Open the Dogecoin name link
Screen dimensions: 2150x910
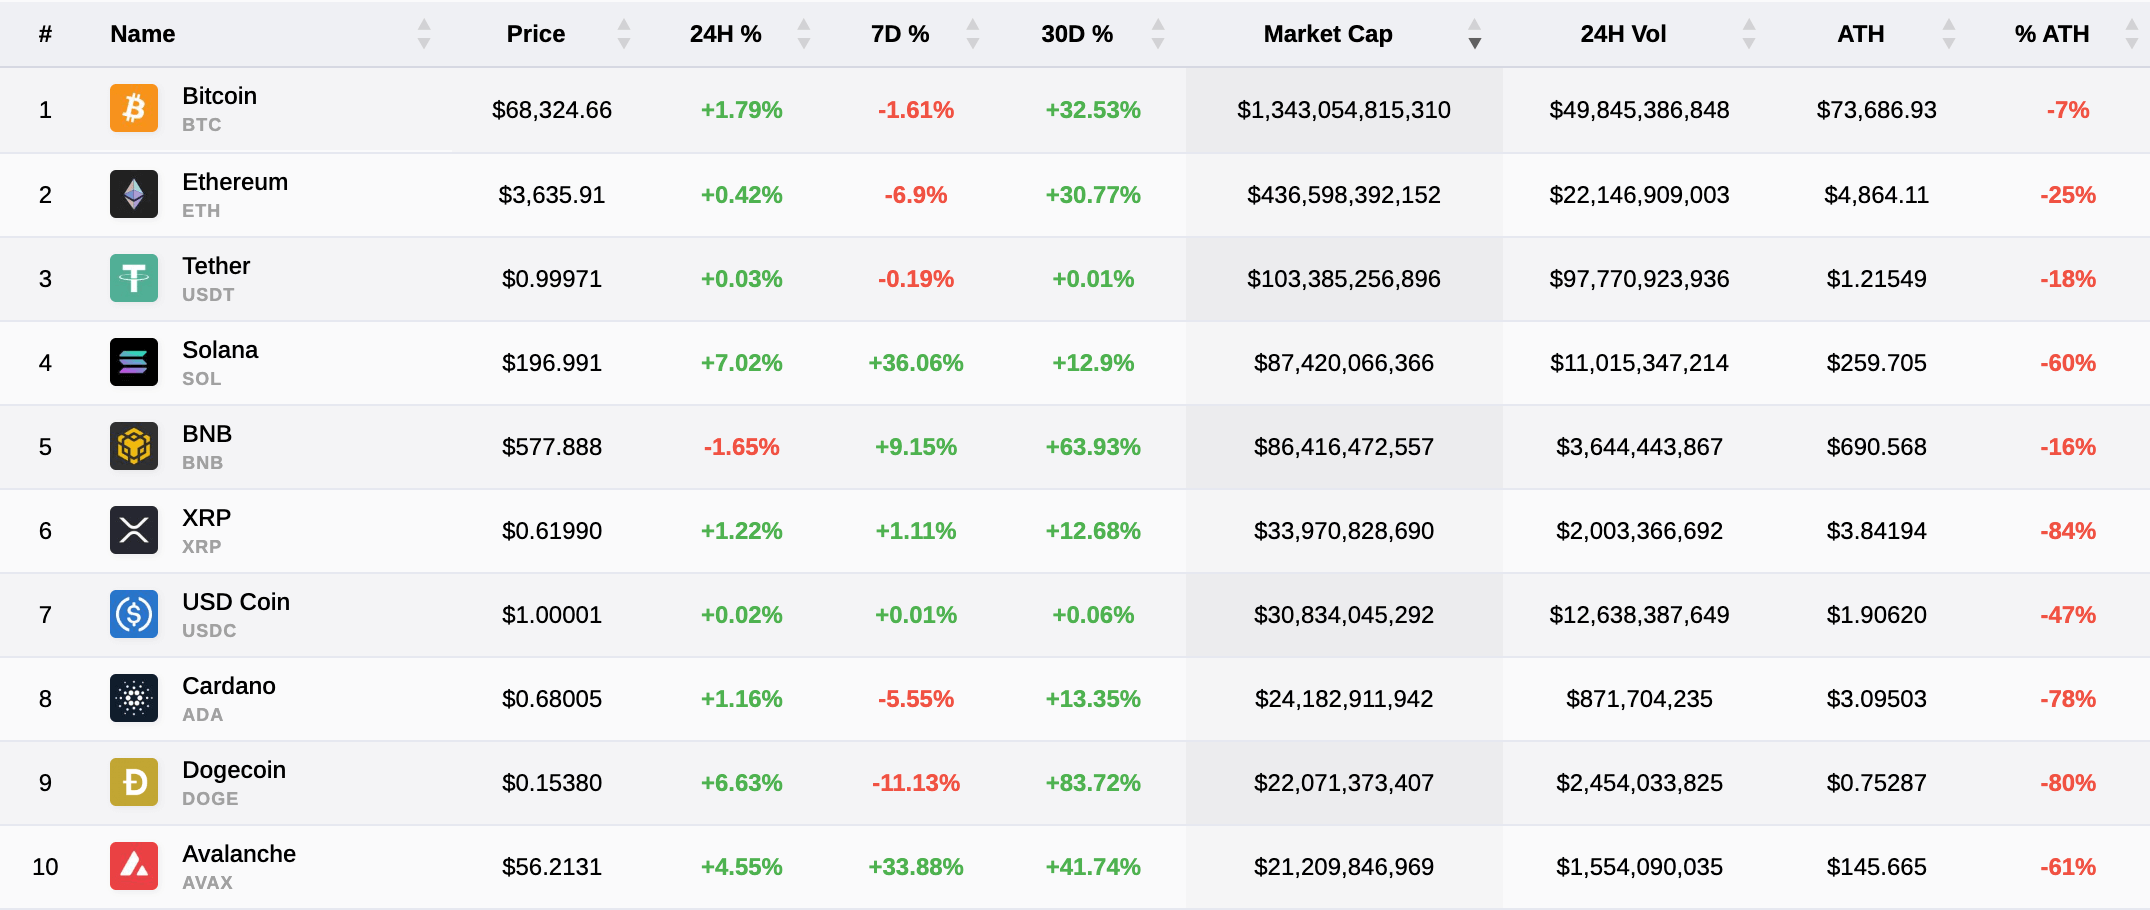[x=234, y=770]
